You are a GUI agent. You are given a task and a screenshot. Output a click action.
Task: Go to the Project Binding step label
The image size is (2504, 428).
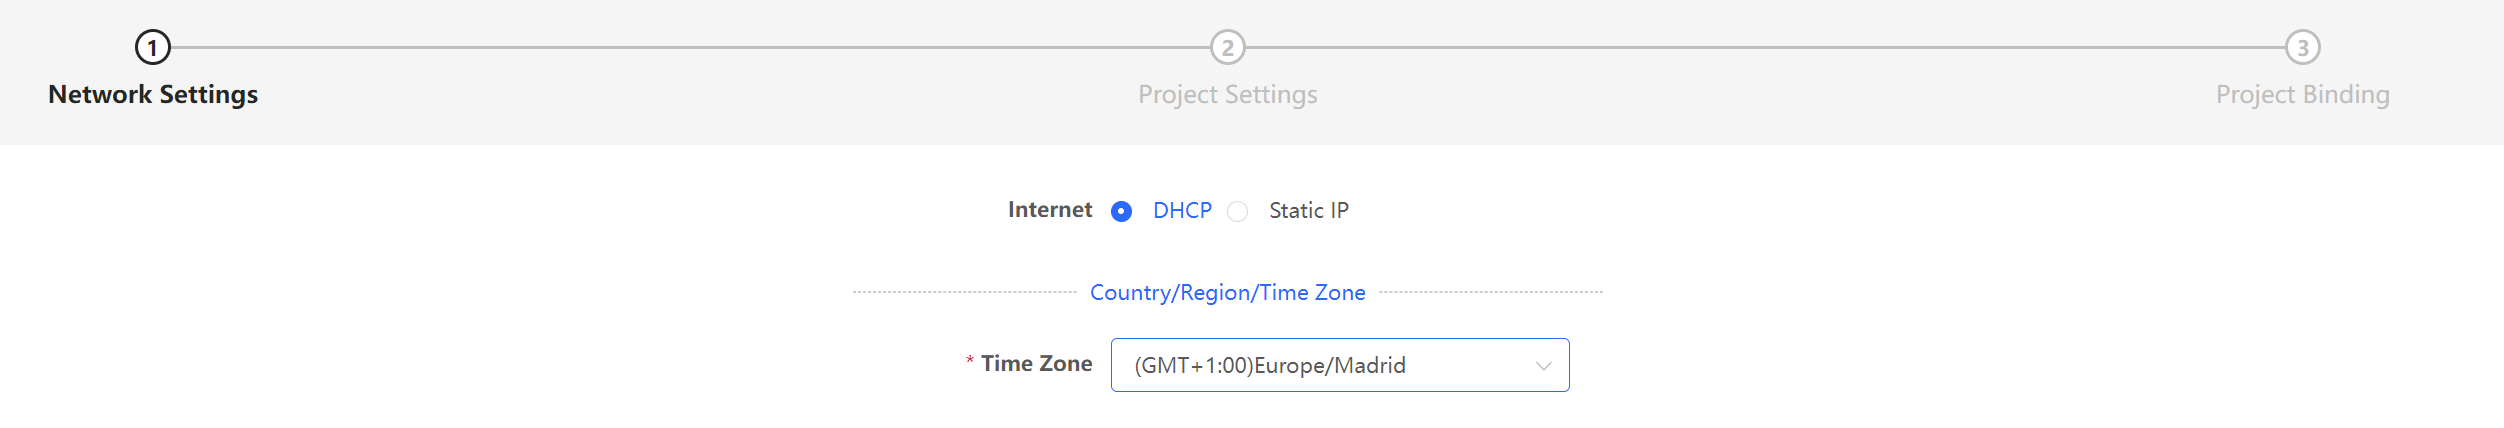click(x=2303, y=95)
